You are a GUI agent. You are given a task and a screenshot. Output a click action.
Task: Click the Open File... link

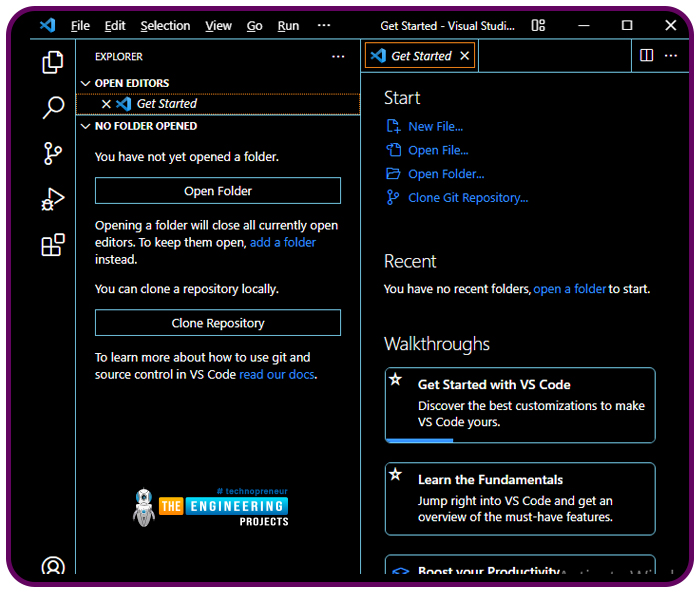point(438,150)
